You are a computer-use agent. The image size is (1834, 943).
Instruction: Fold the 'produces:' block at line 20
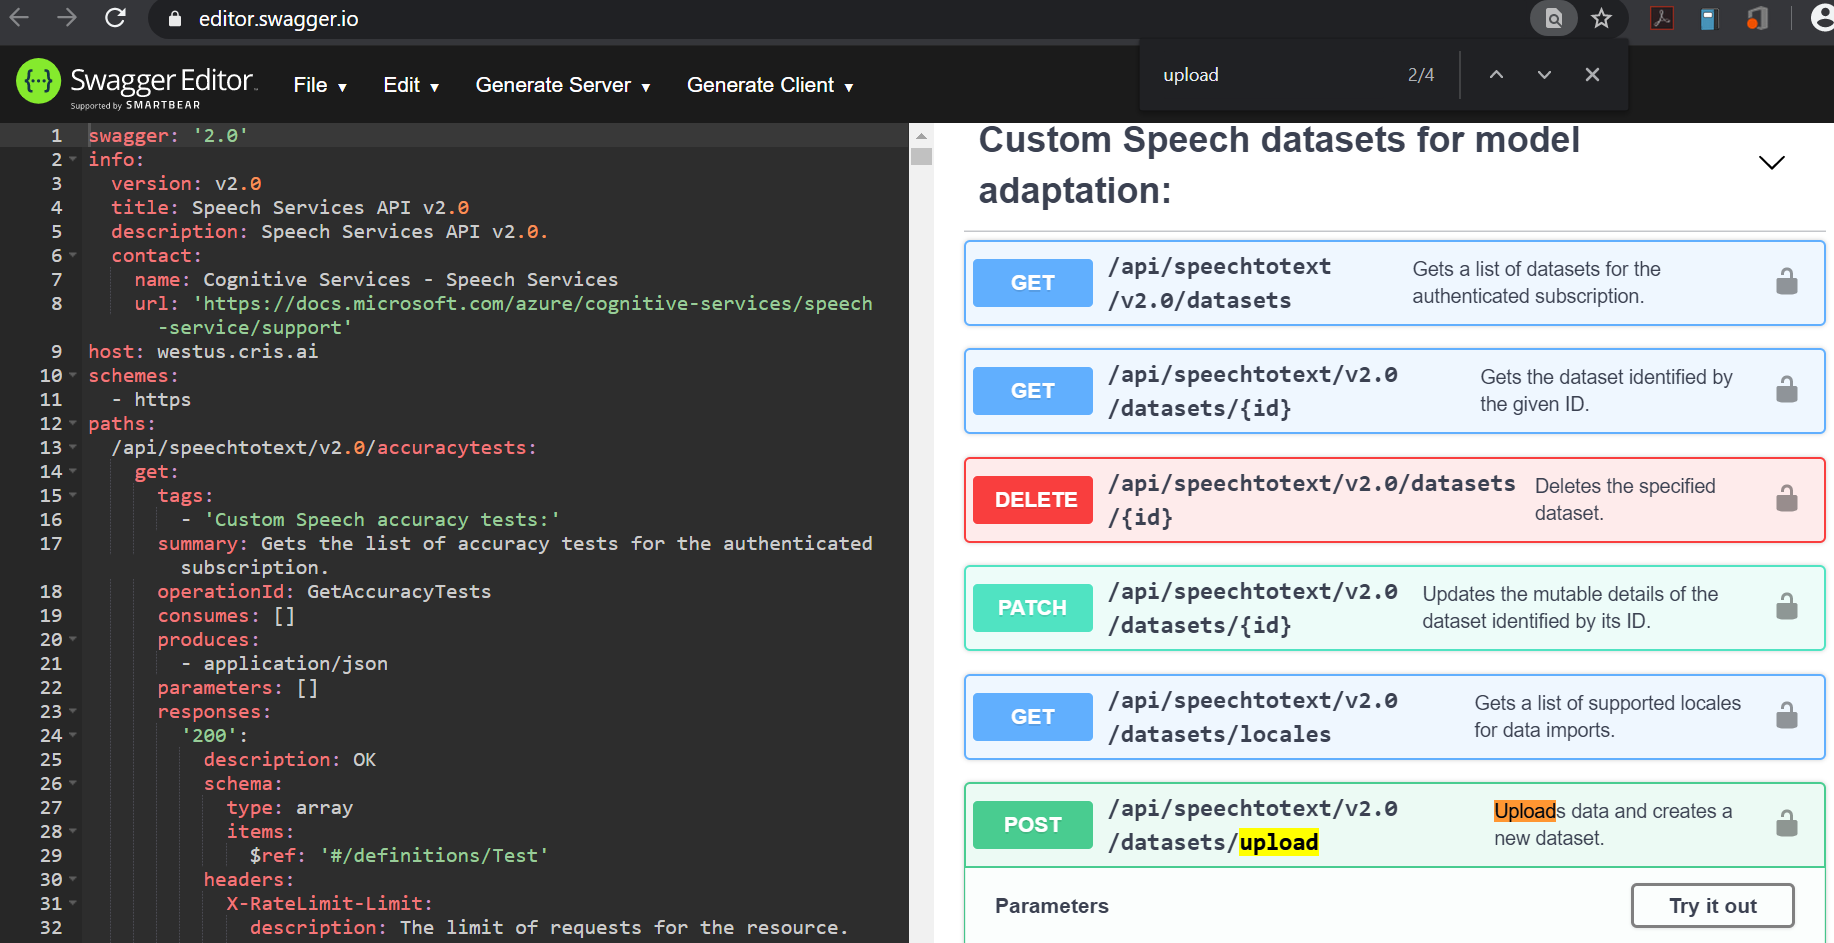point(73,640)
